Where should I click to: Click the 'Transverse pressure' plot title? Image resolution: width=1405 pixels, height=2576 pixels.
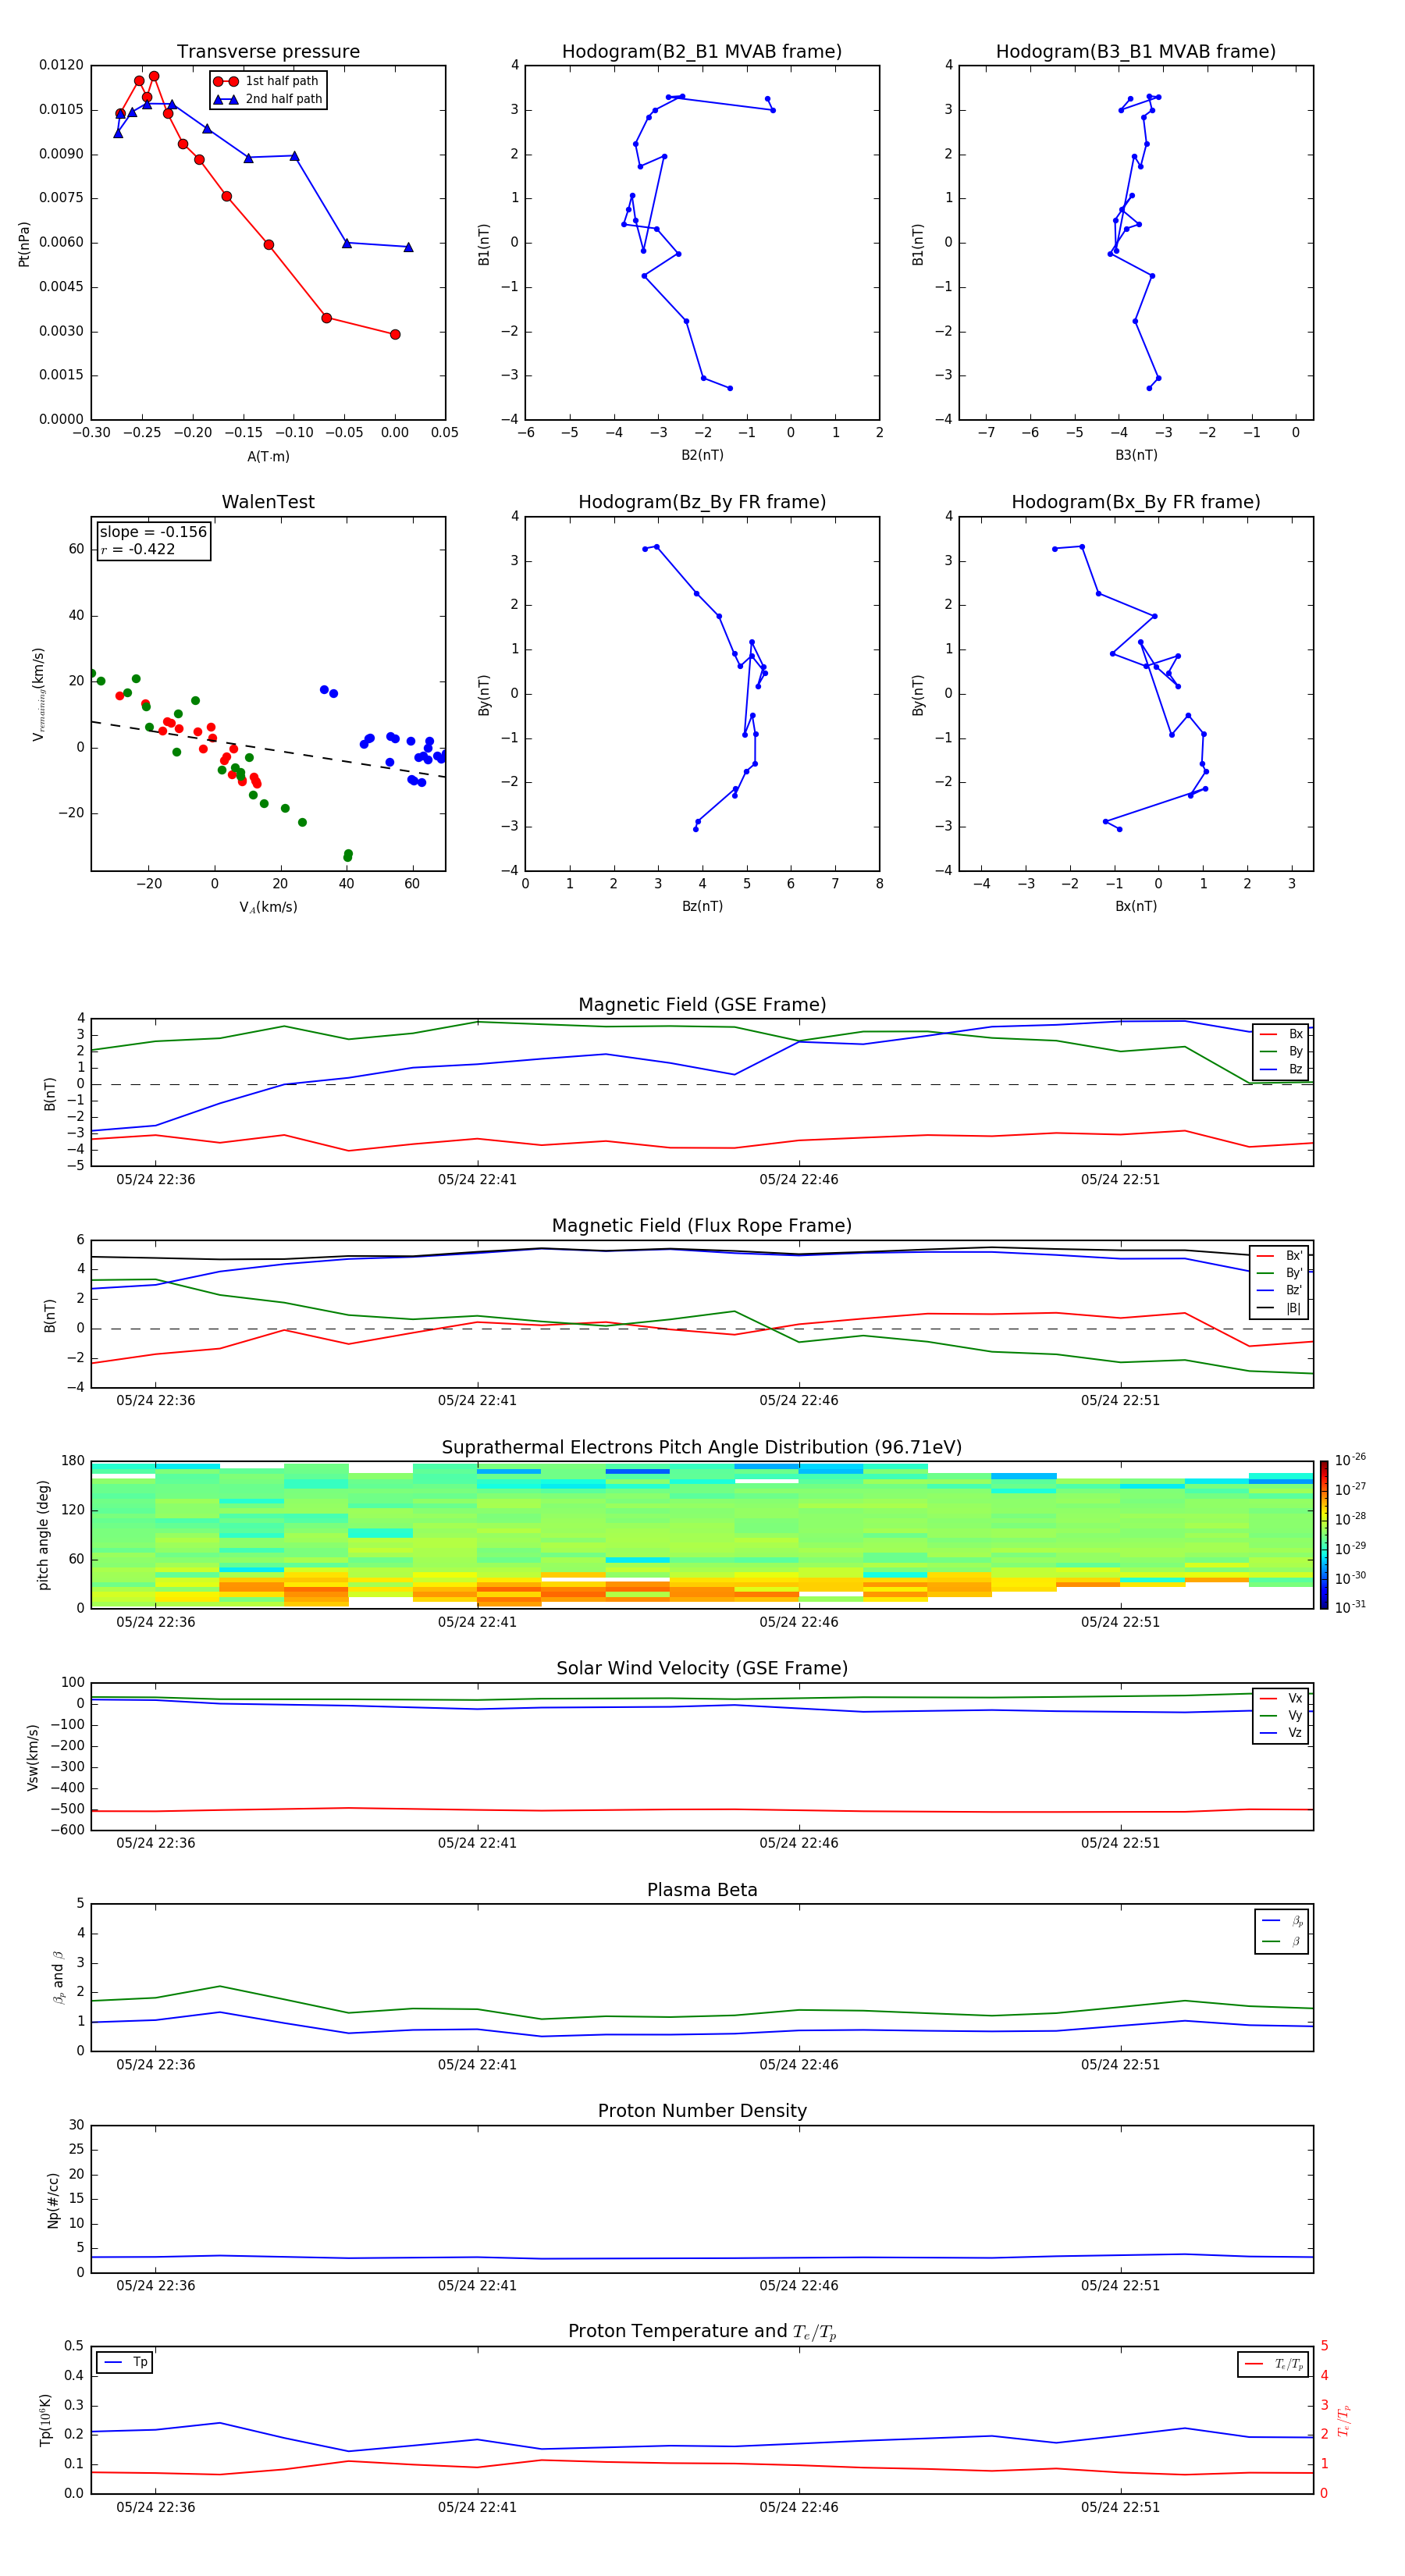coord(268,52)
